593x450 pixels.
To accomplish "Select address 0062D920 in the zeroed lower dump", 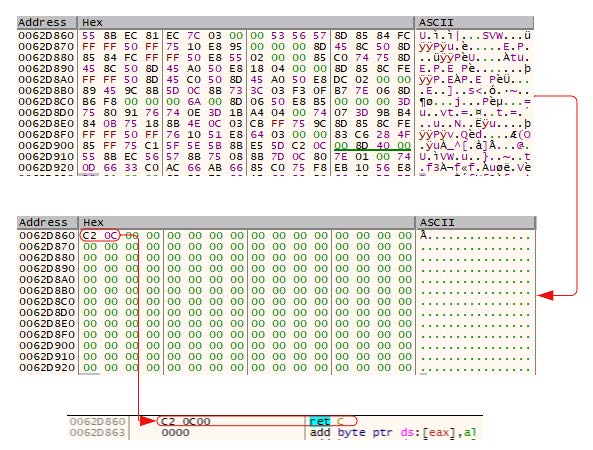I will (47, 368).
